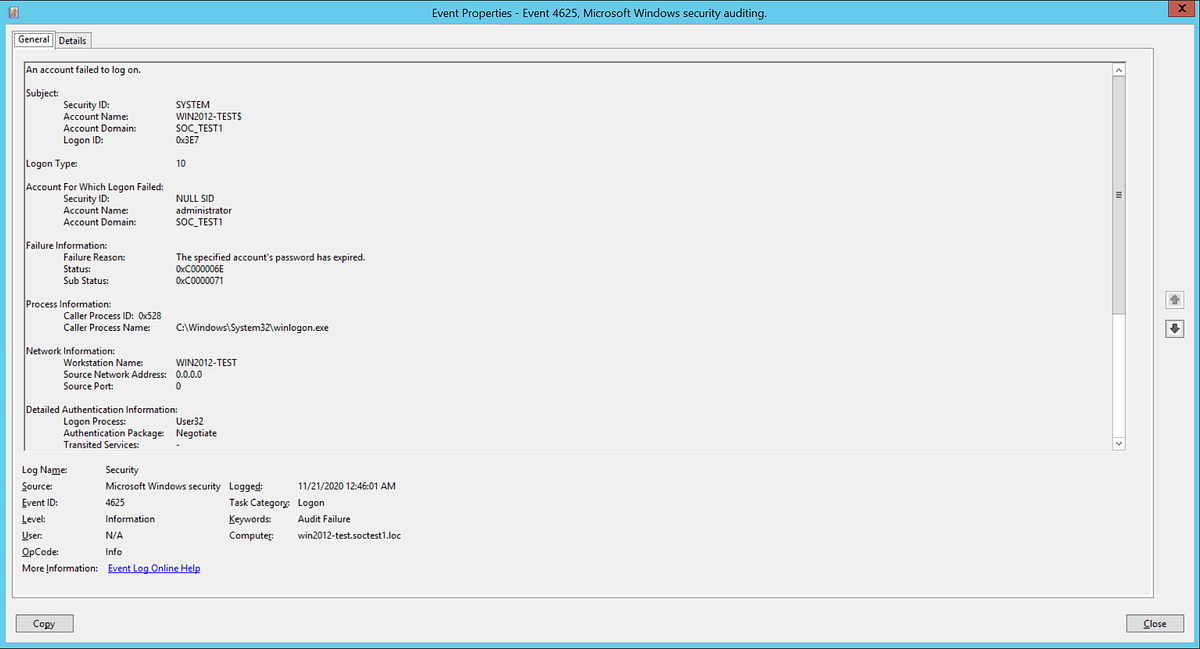Click the Logon Process value 'User32'
Image resolution: width=1200 pixels, height=649 pixels.
pos(190,422)
